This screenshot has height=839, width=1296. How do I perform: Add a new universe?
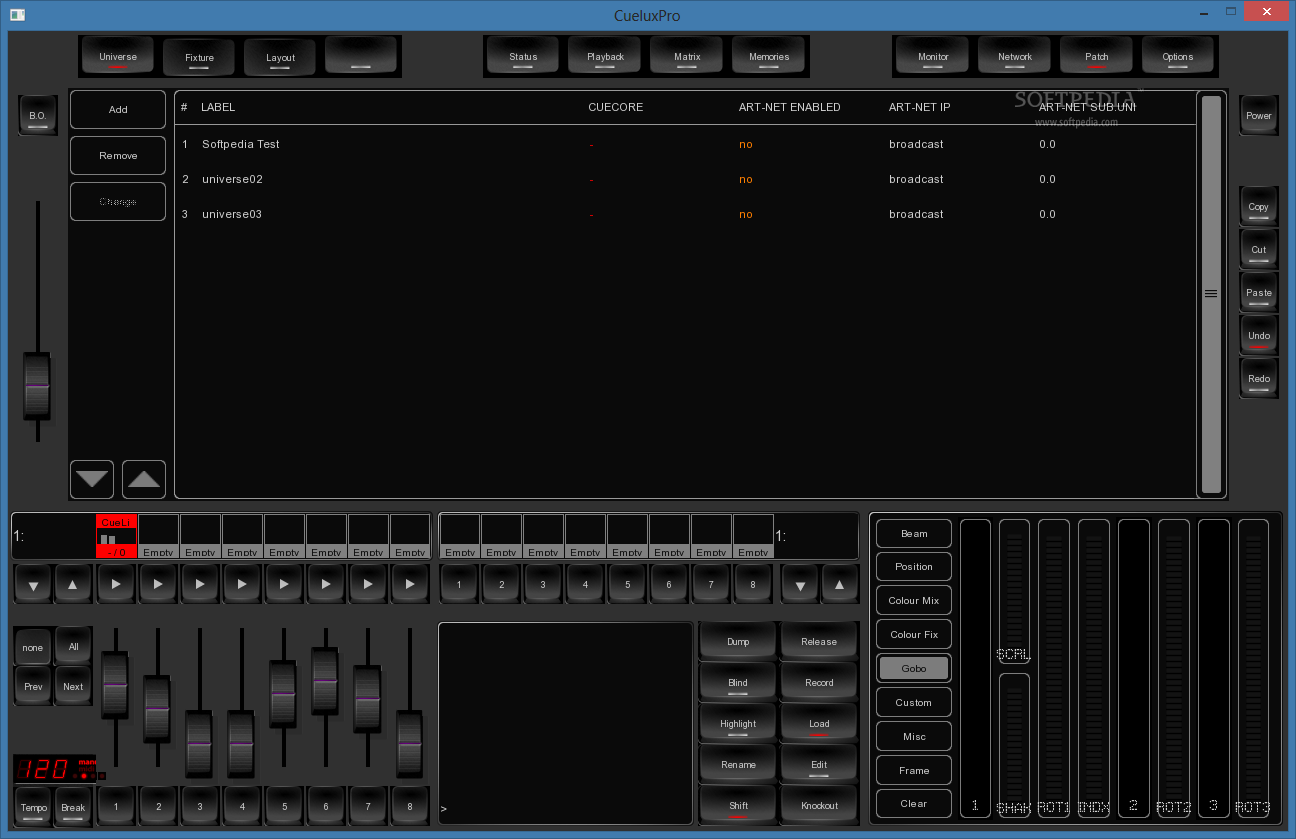118,109
